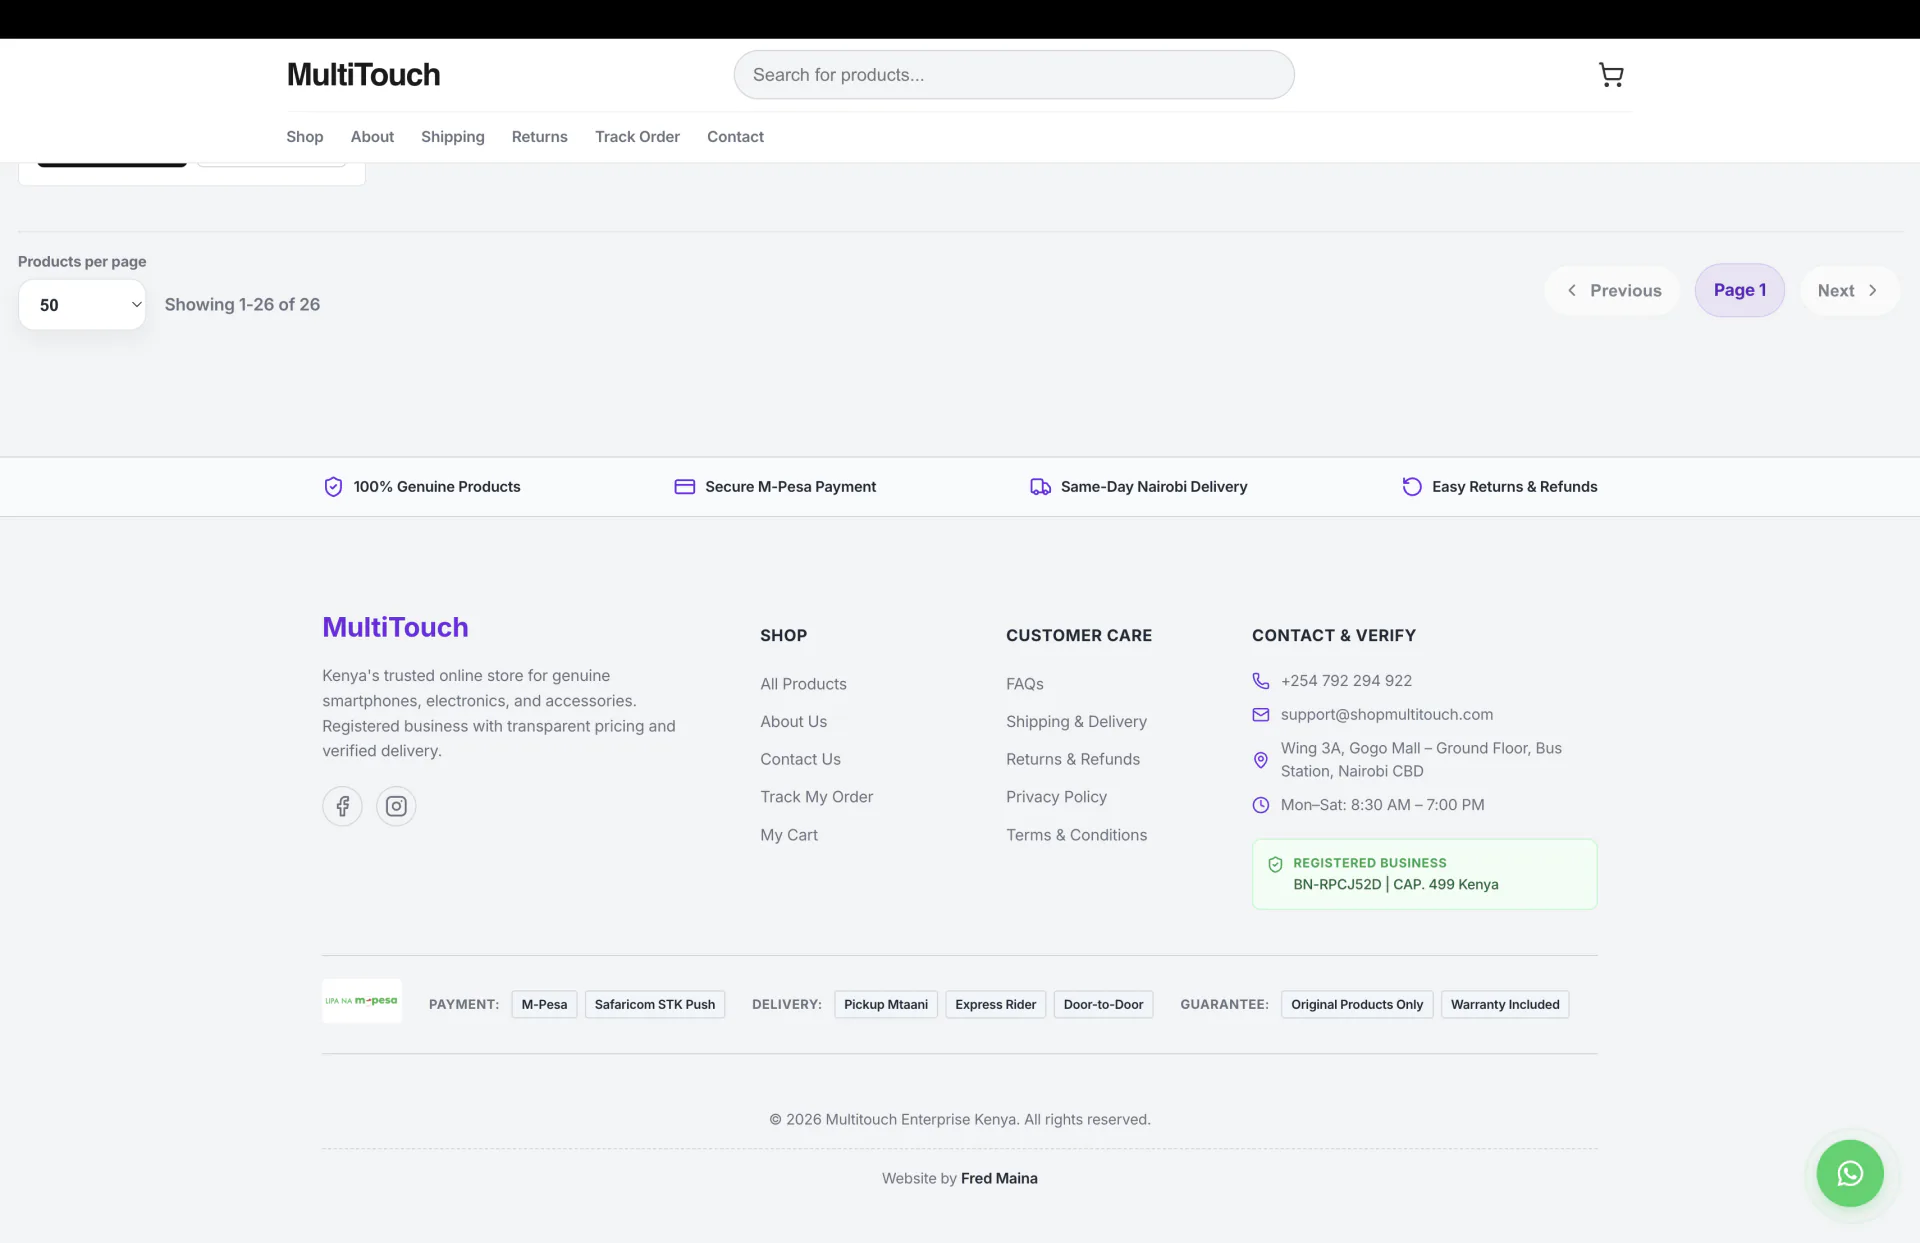The image size is (1920, 1243).
Task: Click the MultiTouch header logo
Action: [x=363, y=75]
